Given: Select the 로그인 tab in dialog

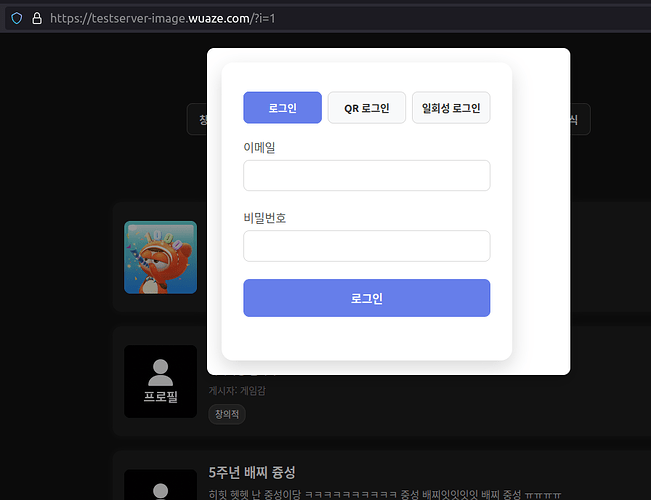Looking at the screenshot, I should (282, 108).
